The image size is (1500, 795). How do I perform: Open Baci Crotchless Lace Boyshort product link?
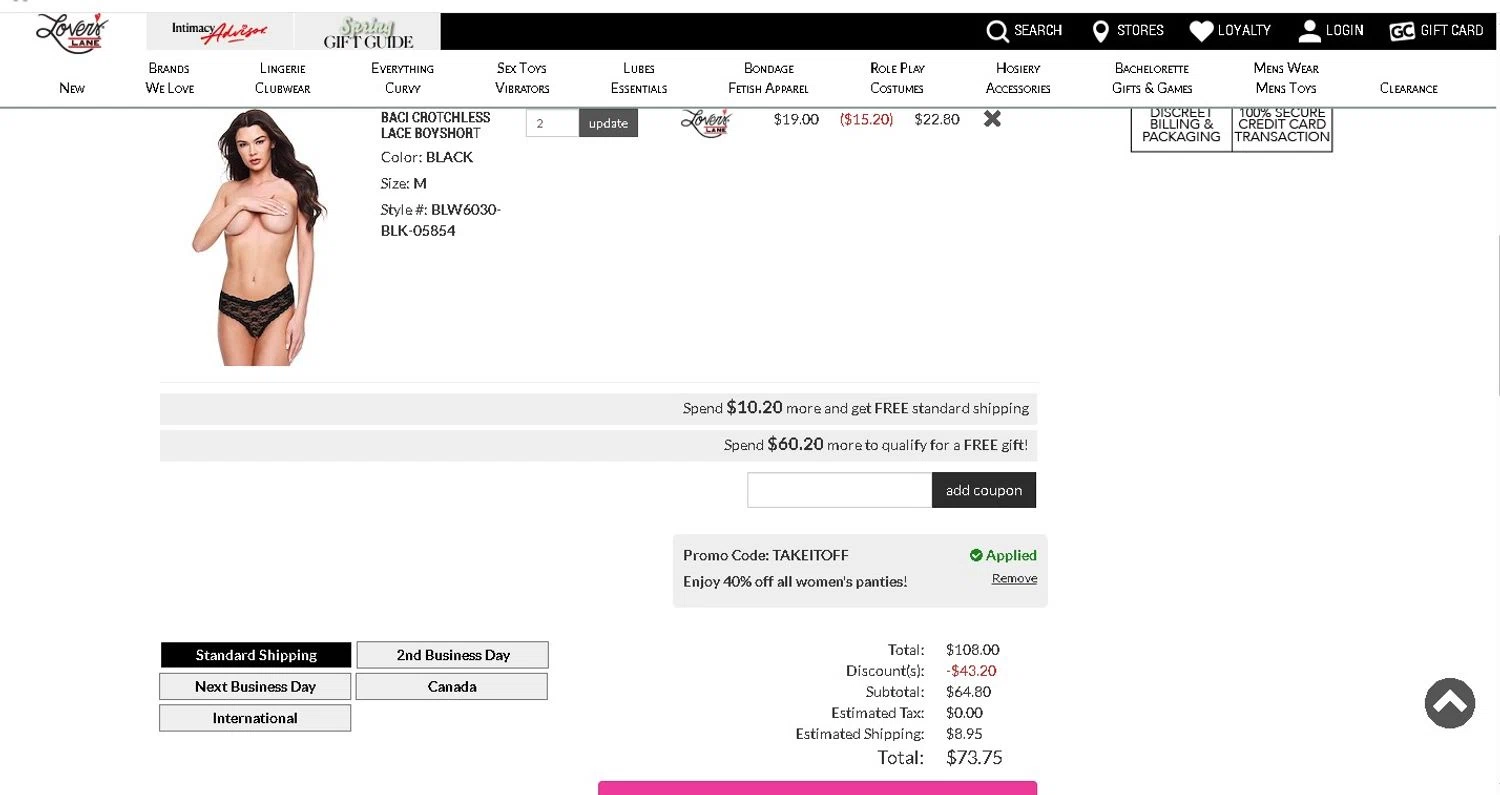[436, 125]
